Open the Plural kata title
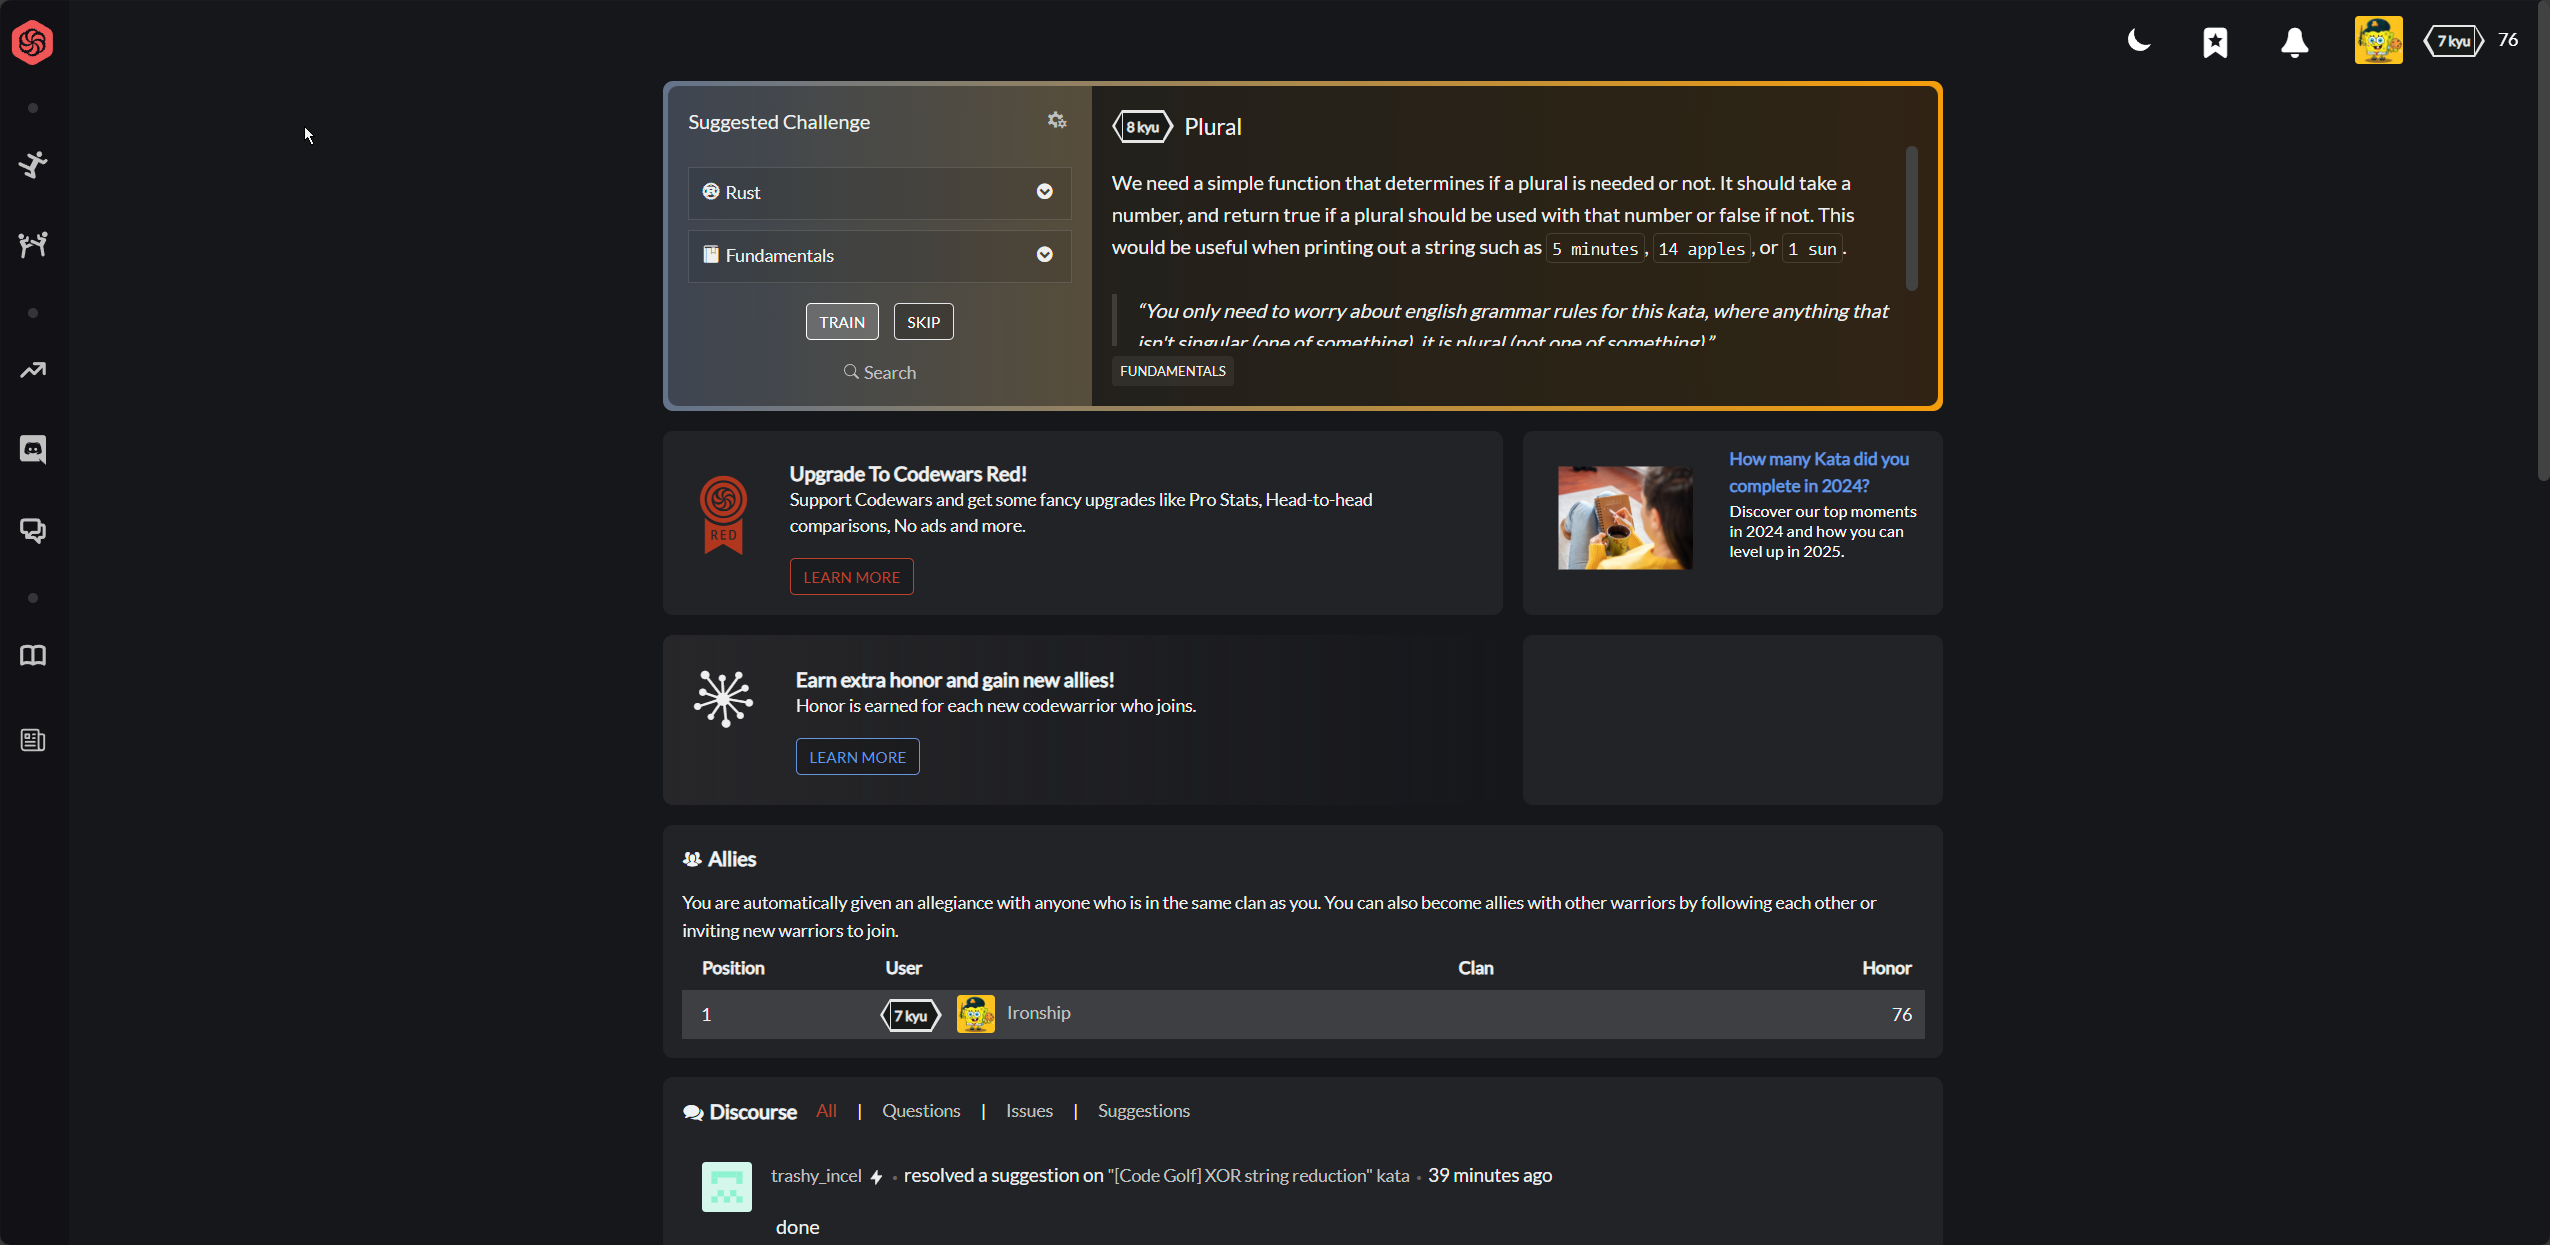The height and width of the screenshot is (1245, 2550). [1213, 127]
